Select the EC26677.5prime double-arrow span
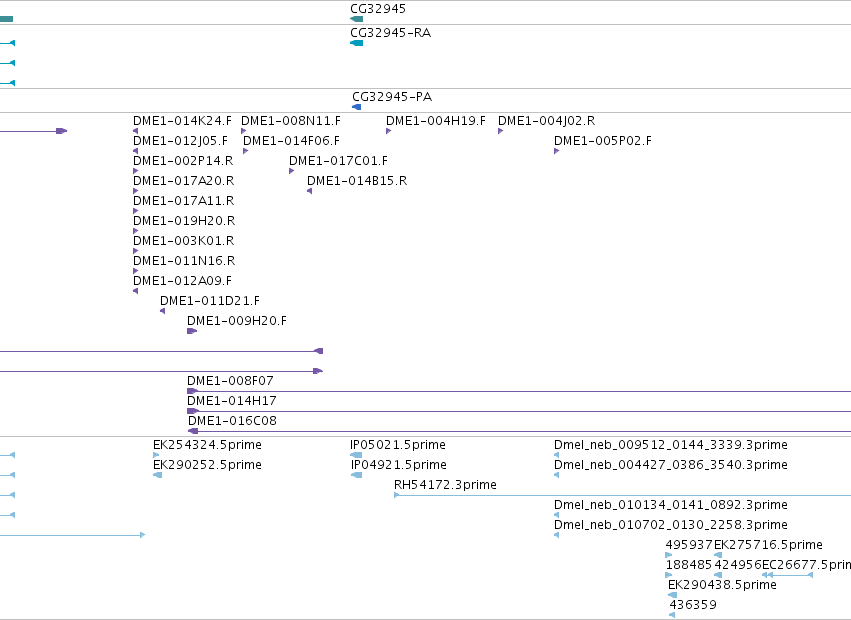Screen dimensions: 851x620 [788, 575]
